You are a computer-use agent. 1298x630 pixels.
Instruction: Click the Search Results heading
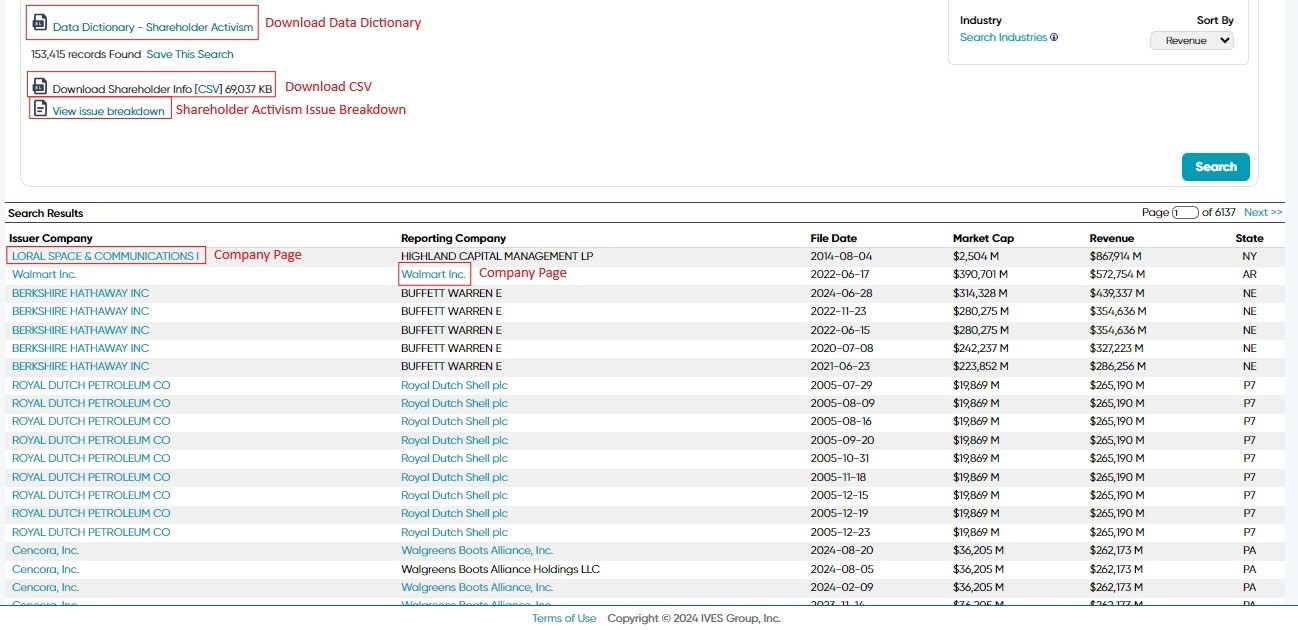point(46,213)
